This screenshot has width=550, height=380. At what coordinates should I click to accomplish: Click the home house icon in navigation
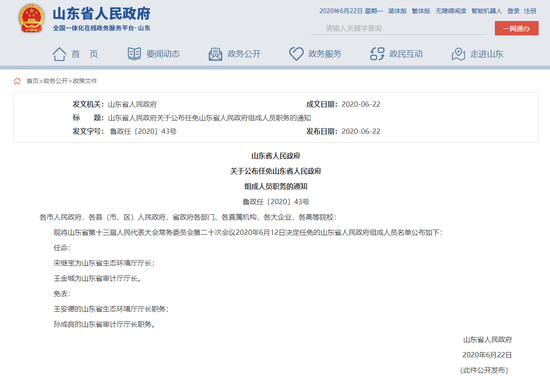click(59, 54)
